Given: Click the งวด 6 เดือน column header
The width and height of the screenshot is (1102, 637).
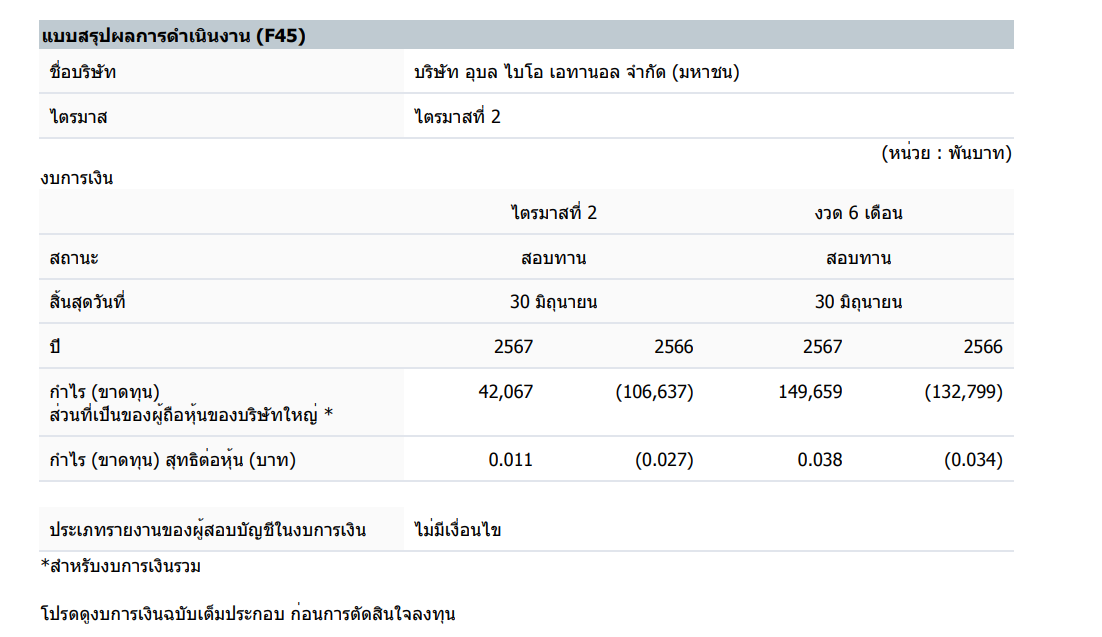Looking at the screenshot, I should pos(858,213).
